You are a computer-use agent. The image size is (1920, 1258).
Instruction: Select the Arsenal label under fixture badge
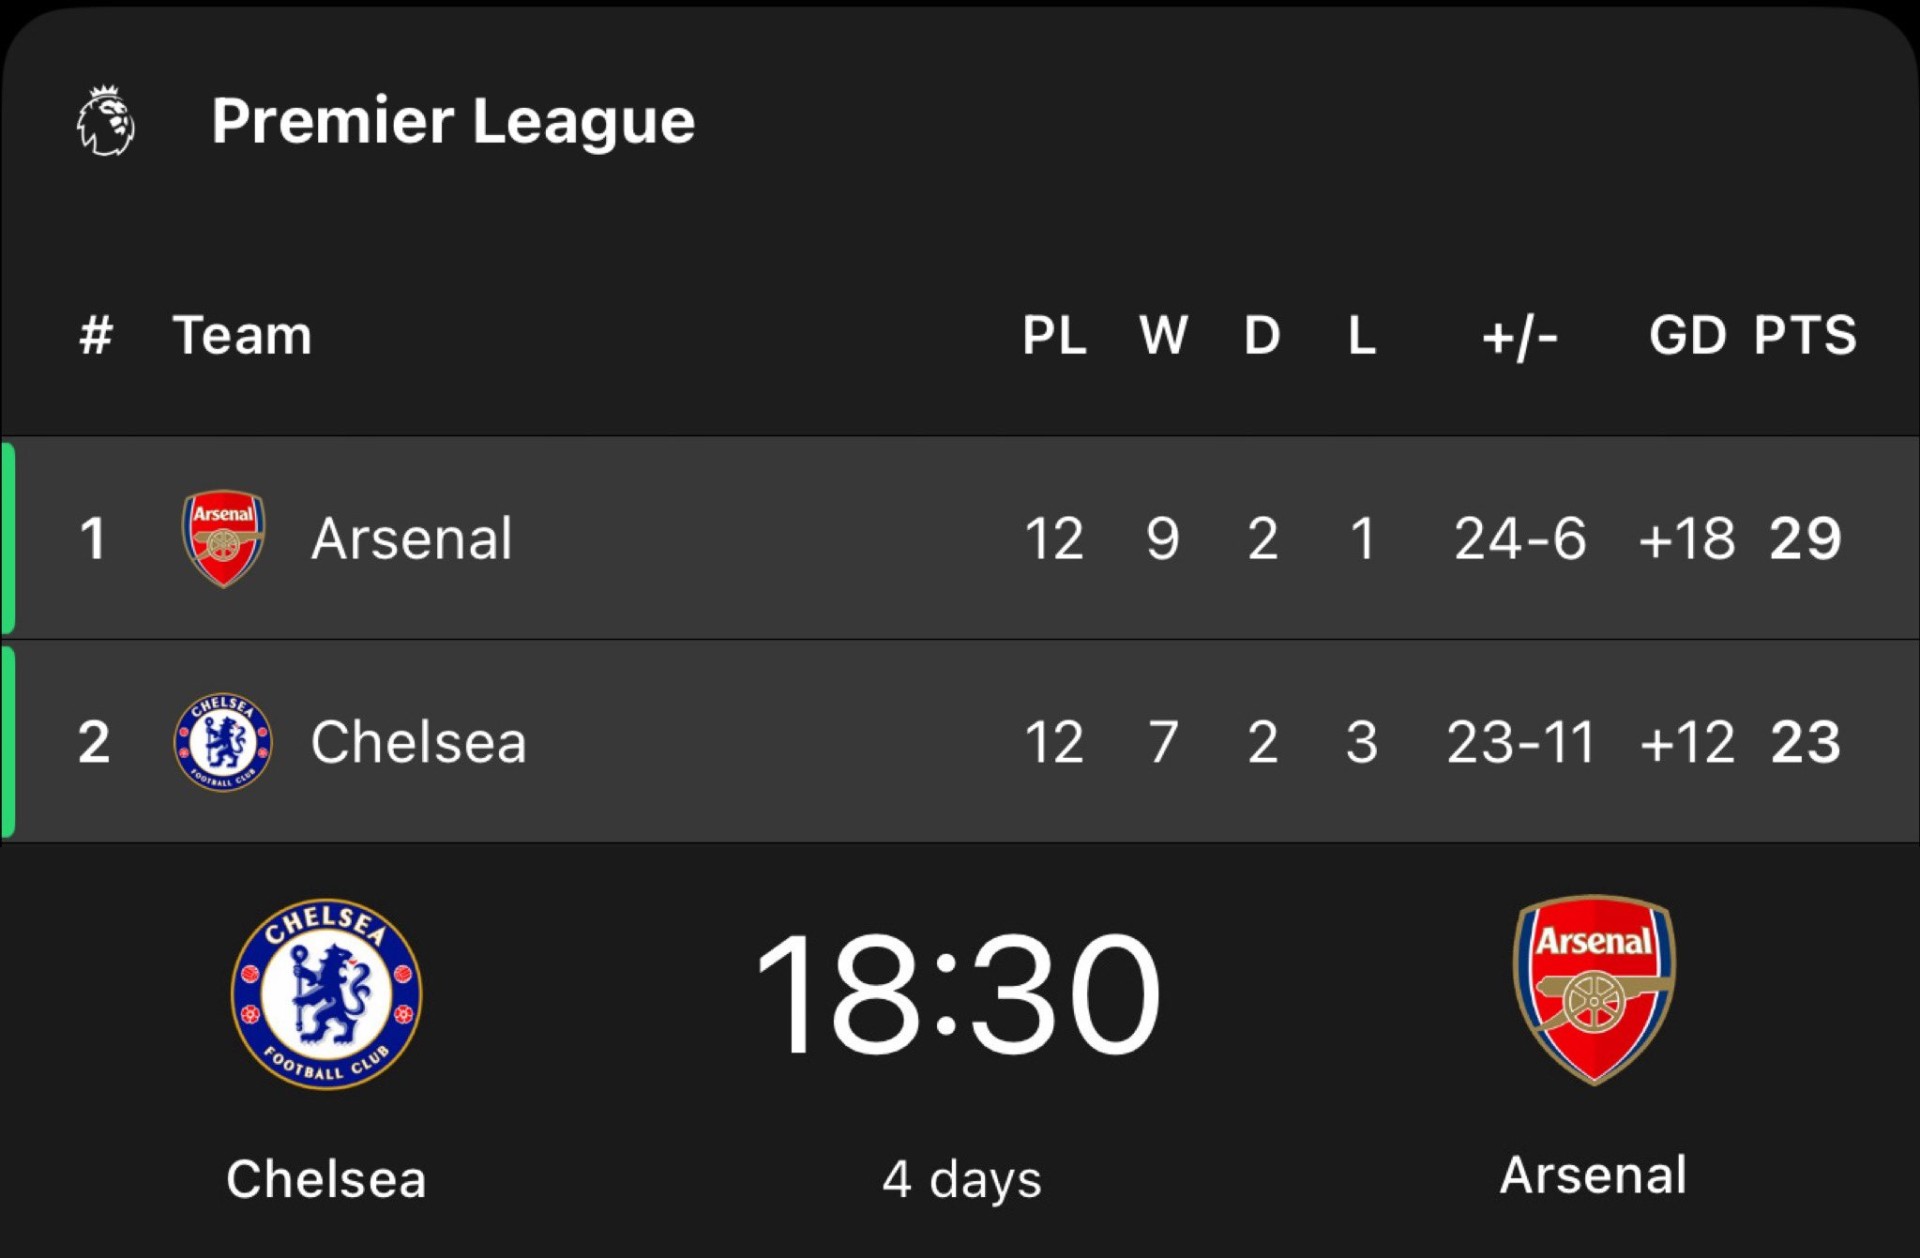(x=1593, y=1175)
